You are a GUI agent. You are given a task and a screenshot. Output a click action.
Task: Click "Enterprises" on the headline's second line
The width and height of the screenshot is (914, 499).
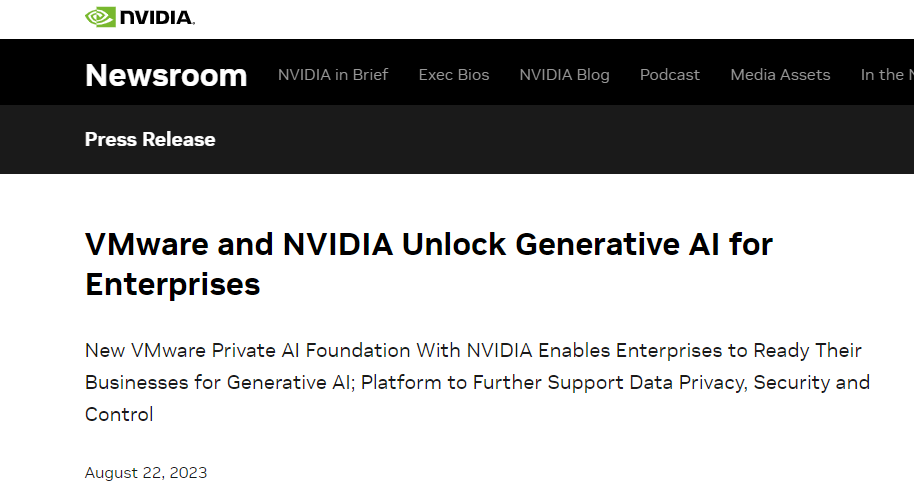(173, 285)
